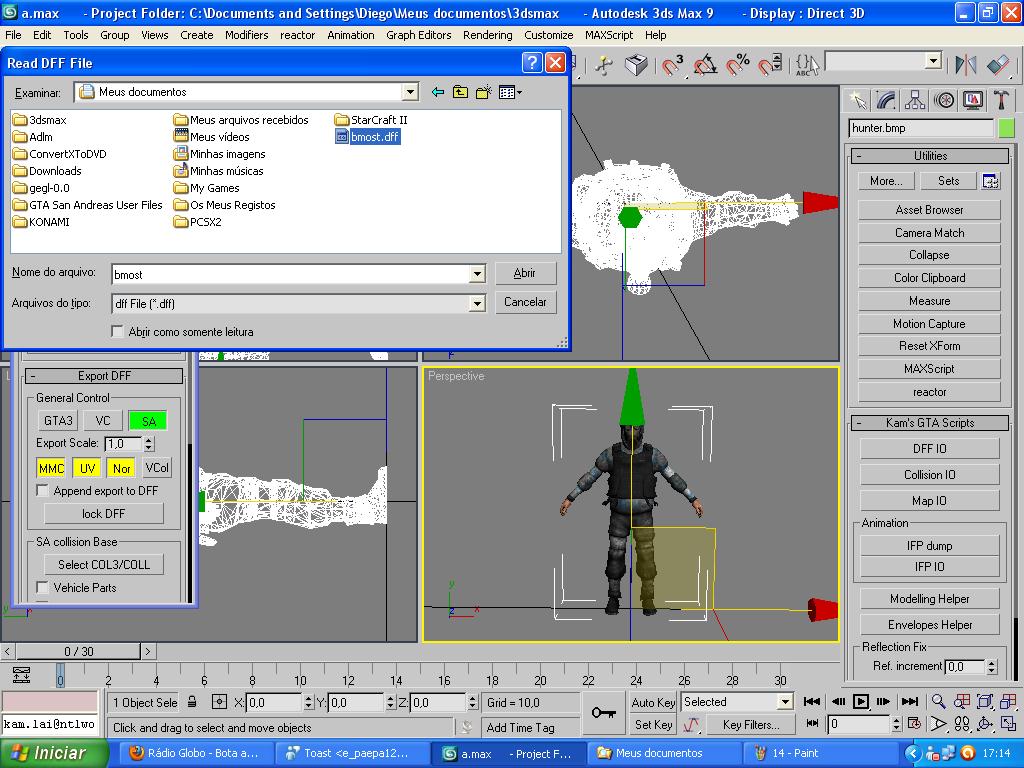
Task: Toggle Auto Key animation mode
Action: pyautogui.click(x=653, y=702)
